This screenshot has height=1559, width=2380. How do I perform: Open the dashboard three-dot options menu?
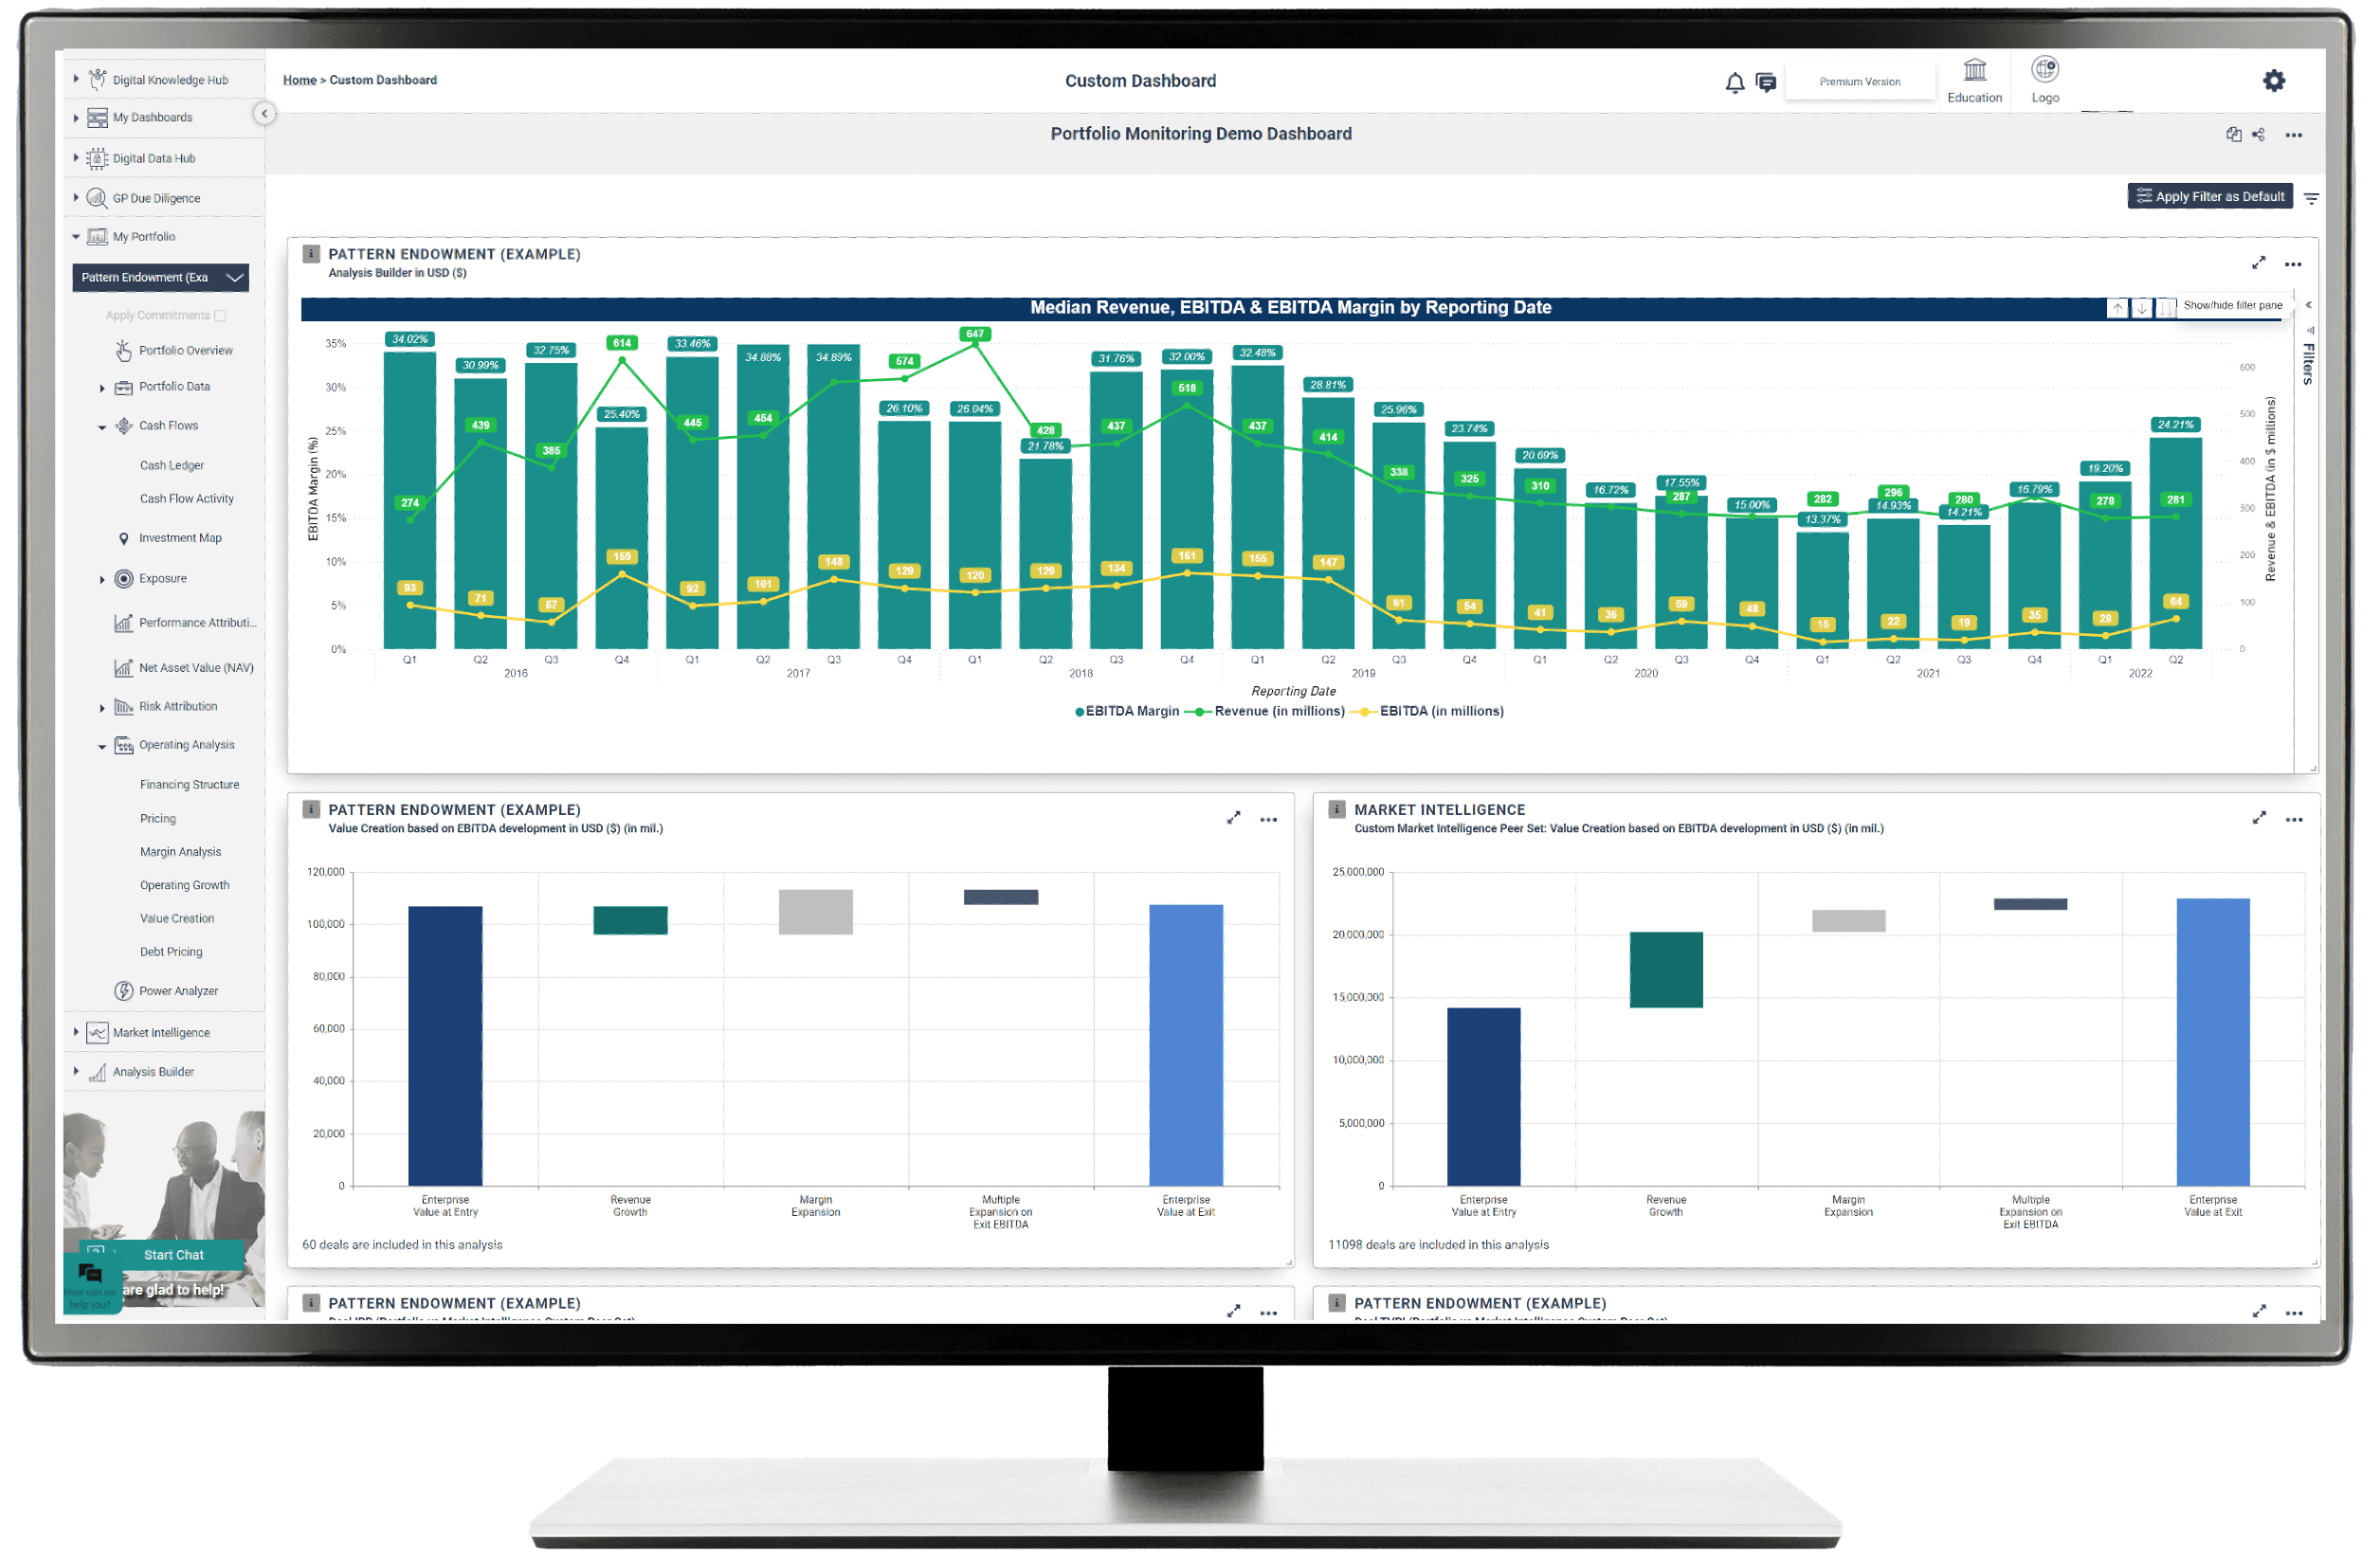point(2293,135)
